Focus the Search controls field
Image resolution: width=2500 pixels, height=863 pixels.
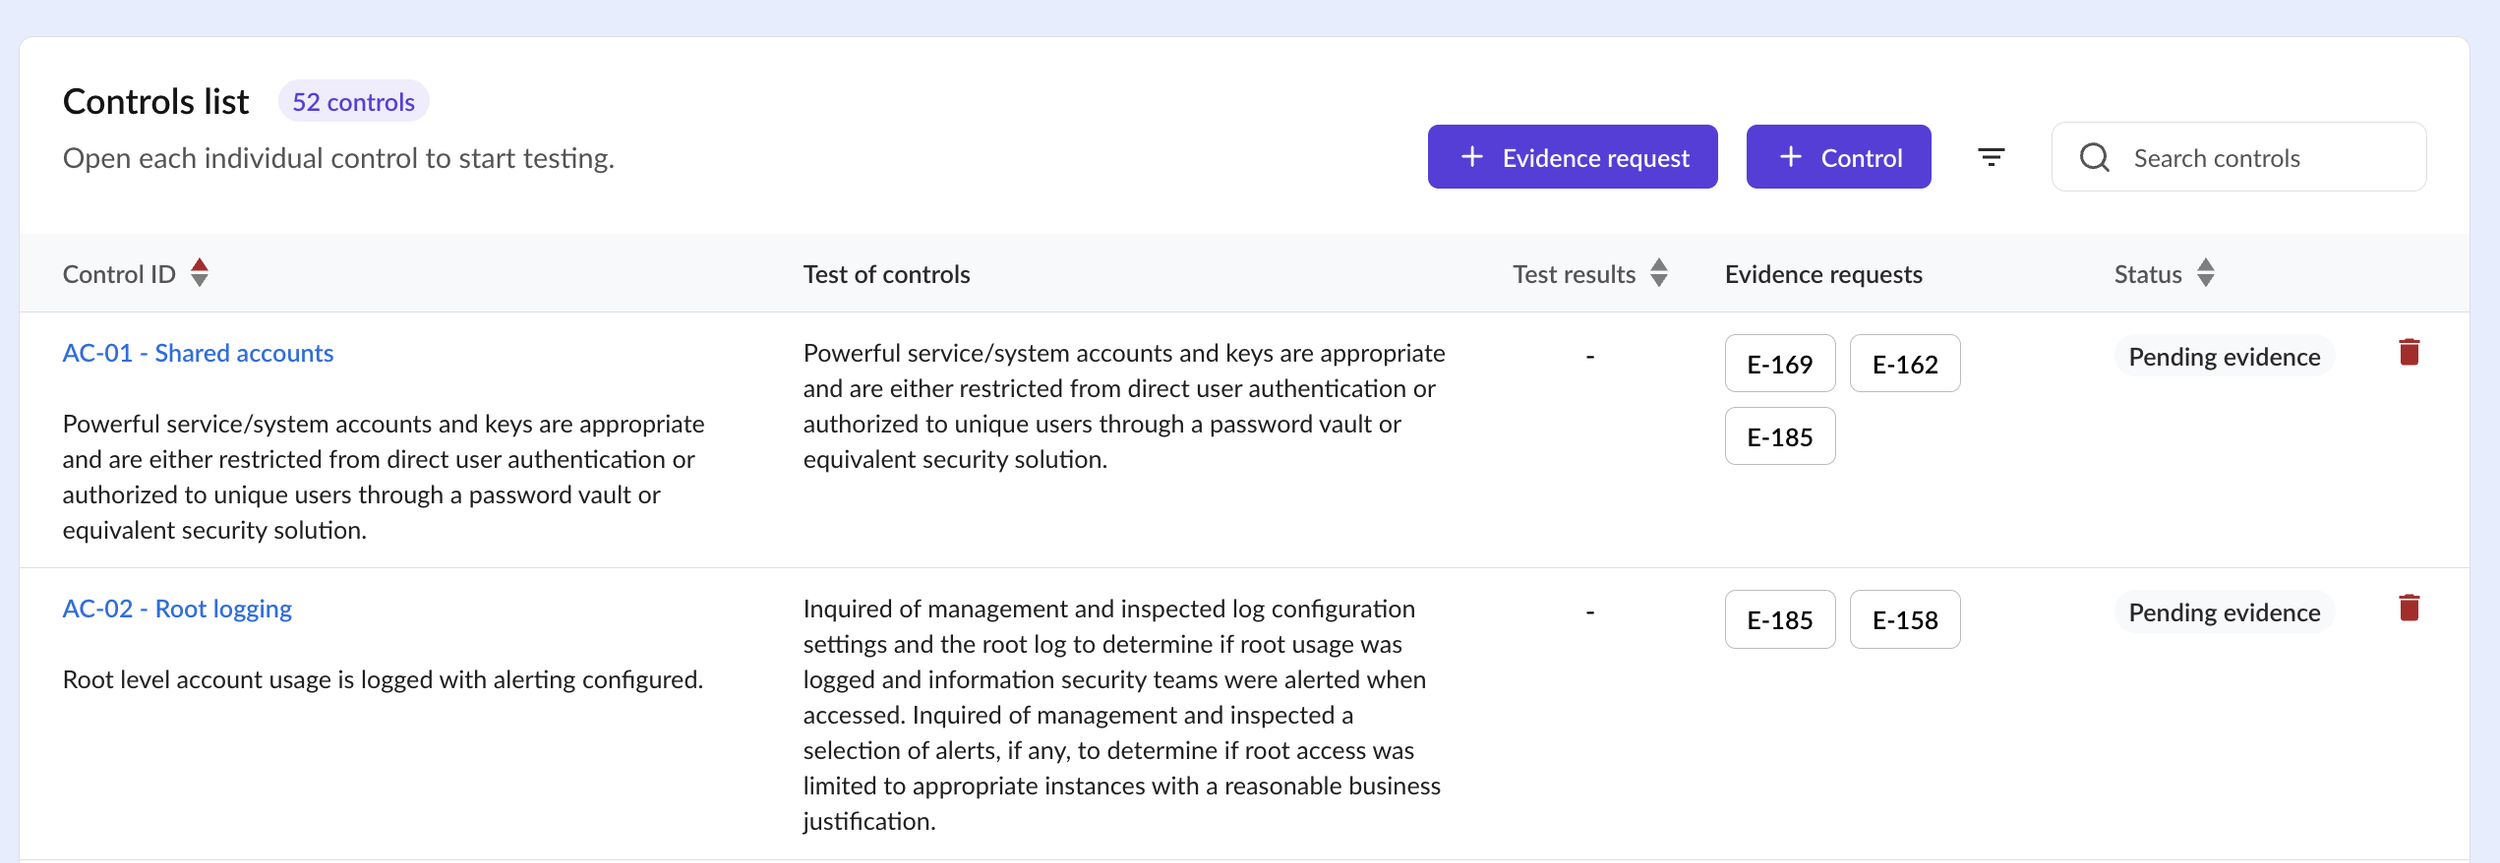2260,158
